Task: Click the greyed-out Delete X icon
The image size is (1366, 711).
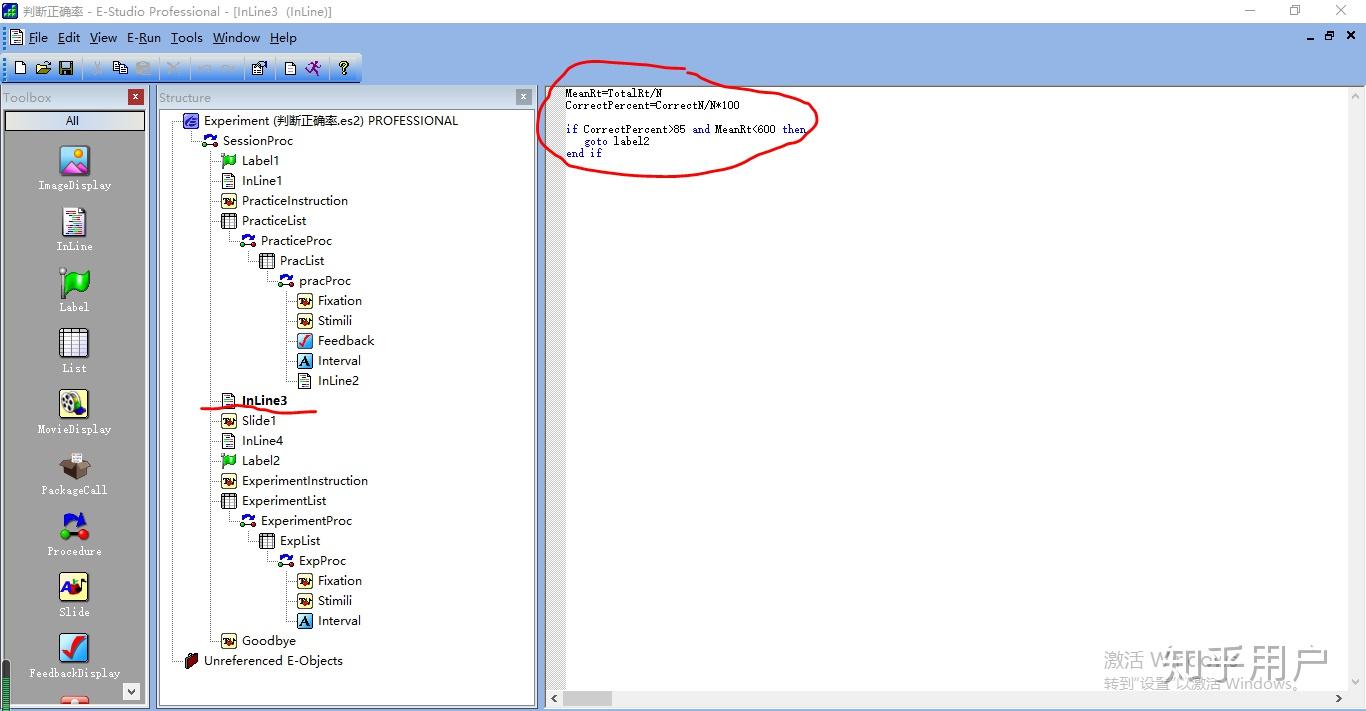Action: point(173,68)
